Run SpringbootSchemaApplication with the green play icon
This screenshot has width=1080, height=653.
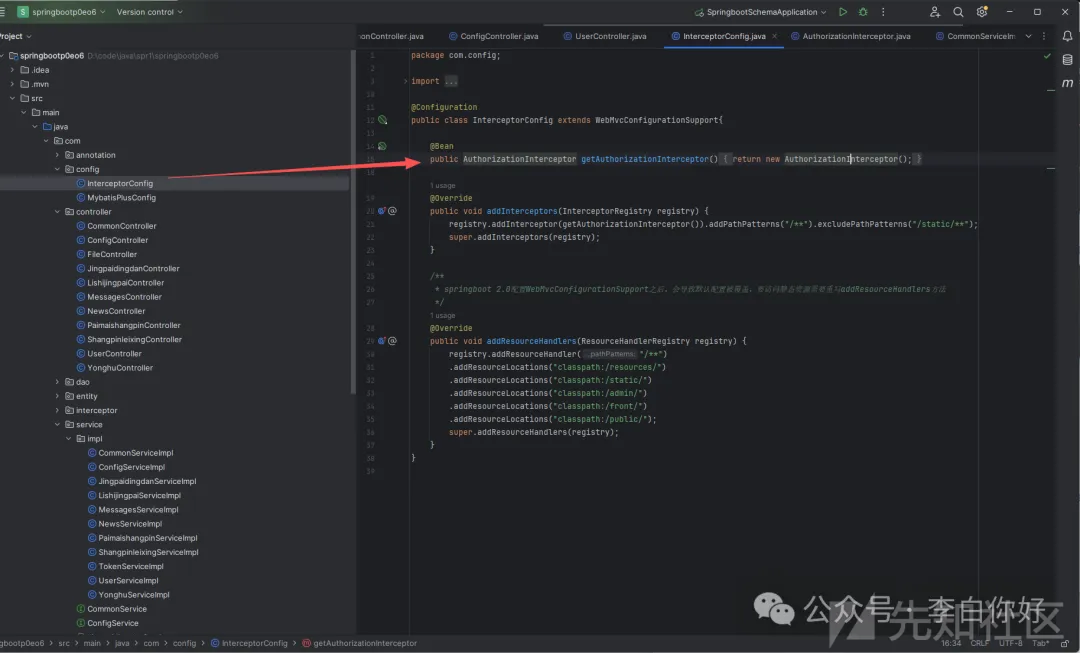[843, 12]
